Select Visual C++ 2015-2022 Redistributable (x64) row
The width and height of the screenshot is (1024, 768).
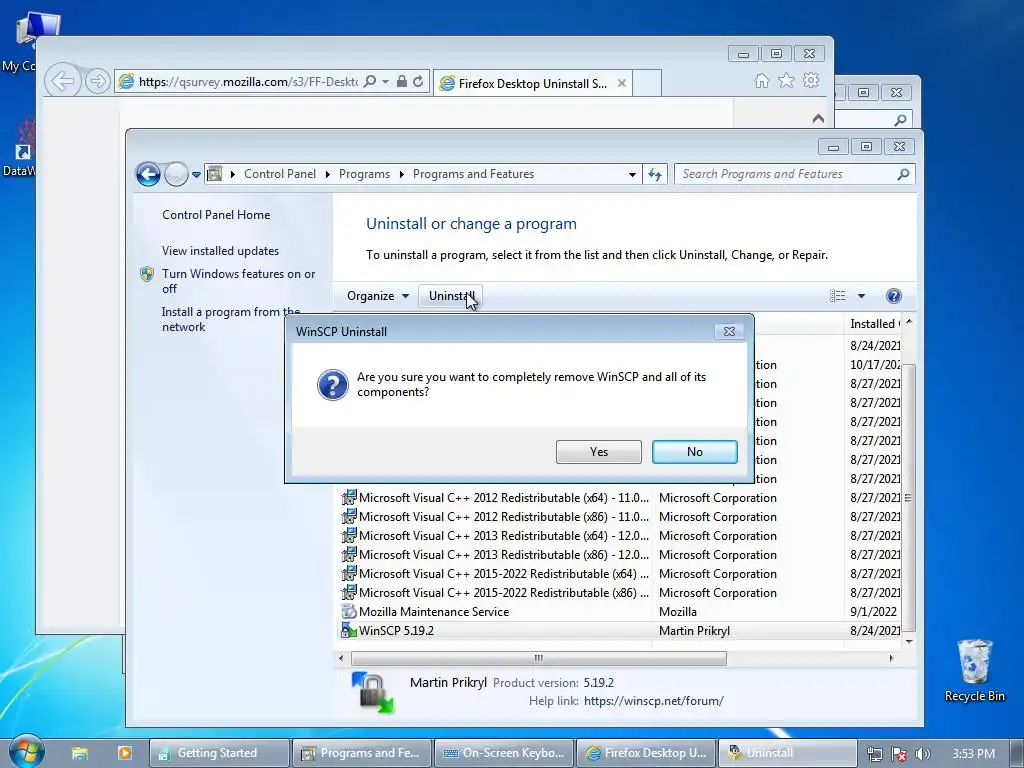[x=619, y=573]
